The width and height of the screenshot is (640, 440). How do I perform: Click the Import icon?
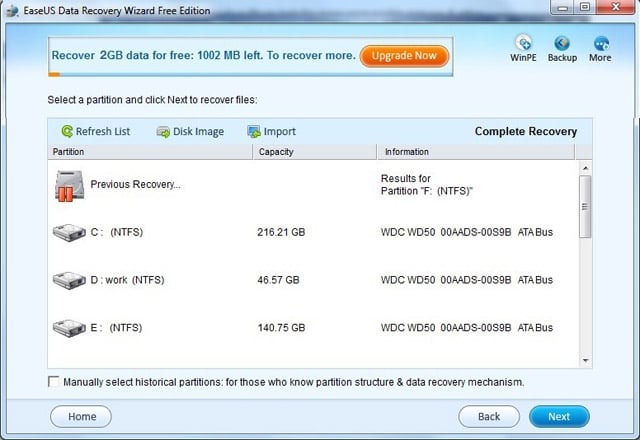[x=254, y=131]
